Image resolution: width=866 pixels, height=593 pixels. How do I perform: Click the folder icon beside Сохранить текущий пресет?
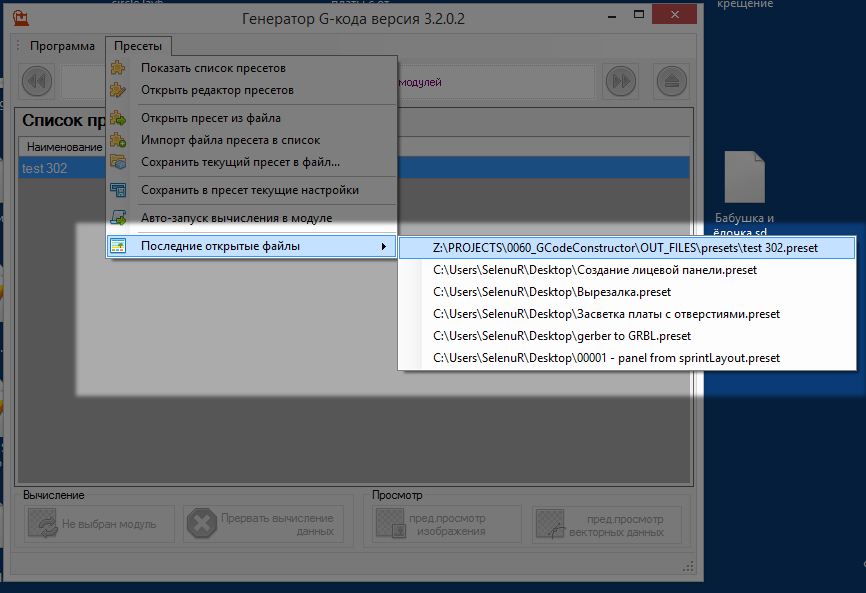pyautogui.click(x=118, y=162)
